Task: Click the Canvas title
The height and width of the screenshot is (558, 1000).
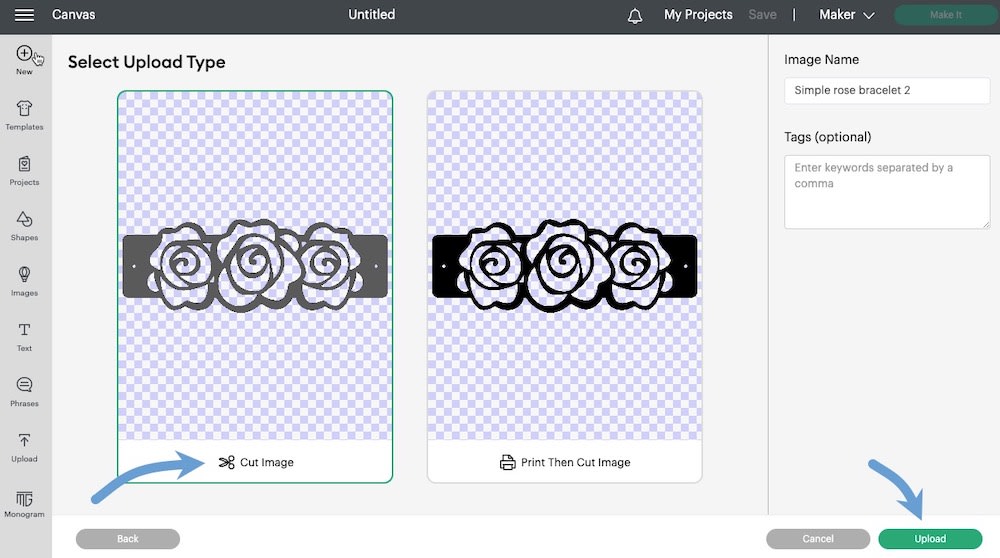Action: point(73,15)
